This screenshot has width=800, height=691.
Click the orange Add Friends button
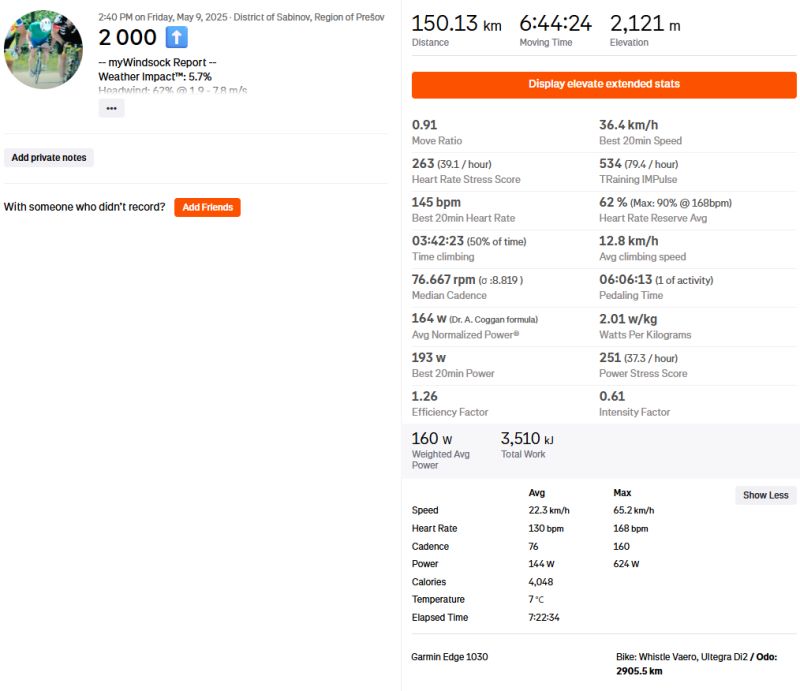point(207,207)
